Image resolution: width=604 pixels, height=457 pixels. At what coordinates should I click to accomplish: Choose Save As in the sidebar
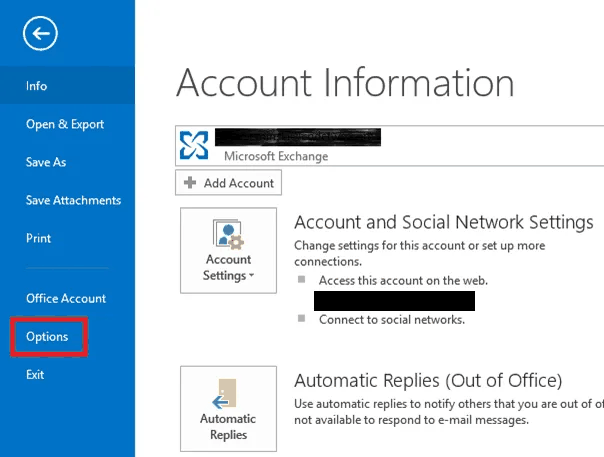click(46, 162)
